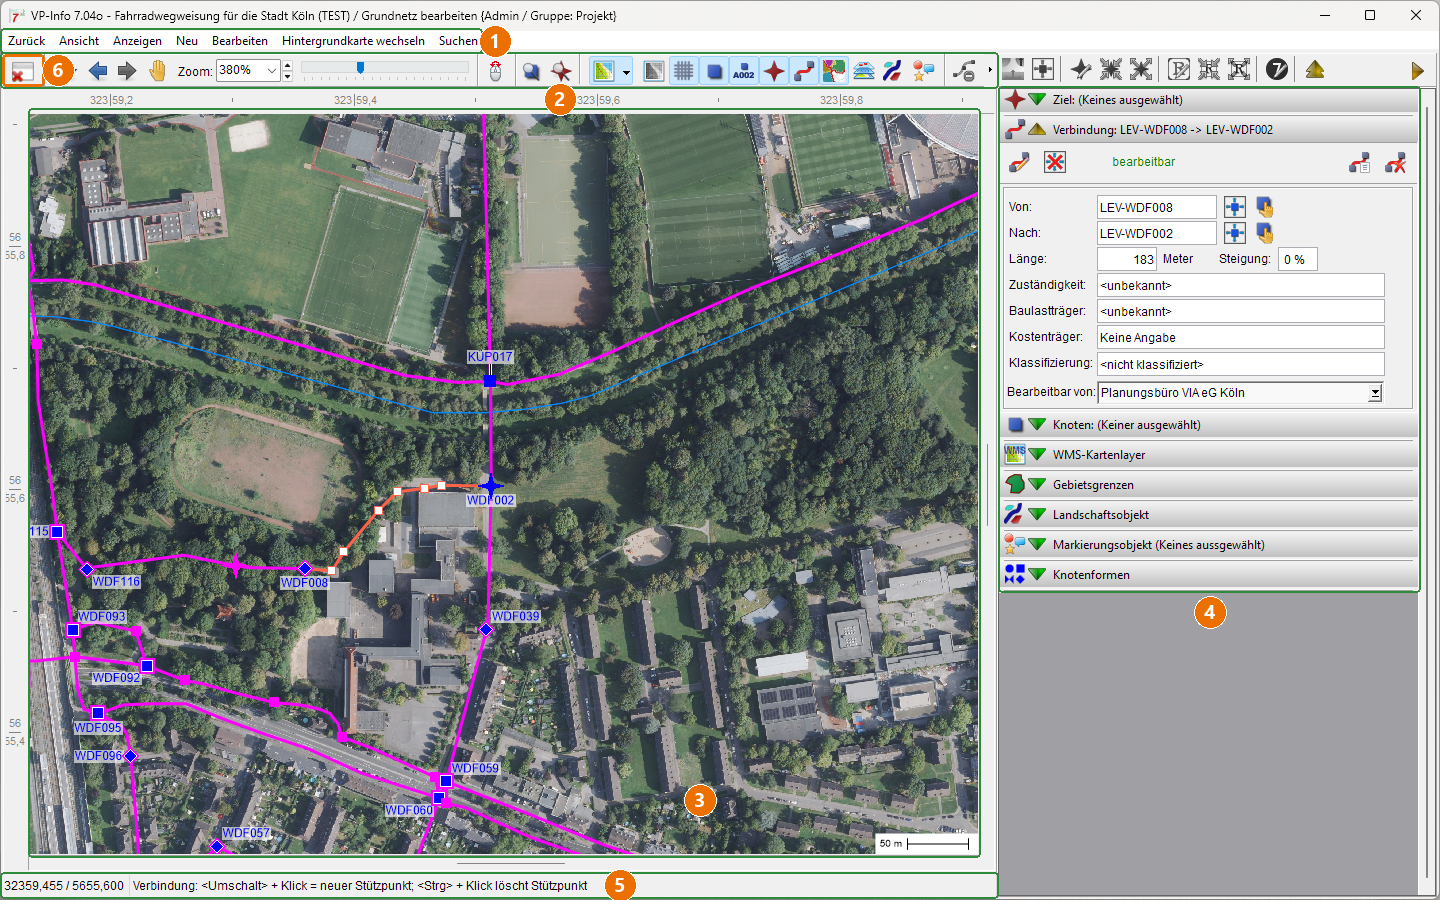Toggle the colored area boundaries layer button

point(834,71)
